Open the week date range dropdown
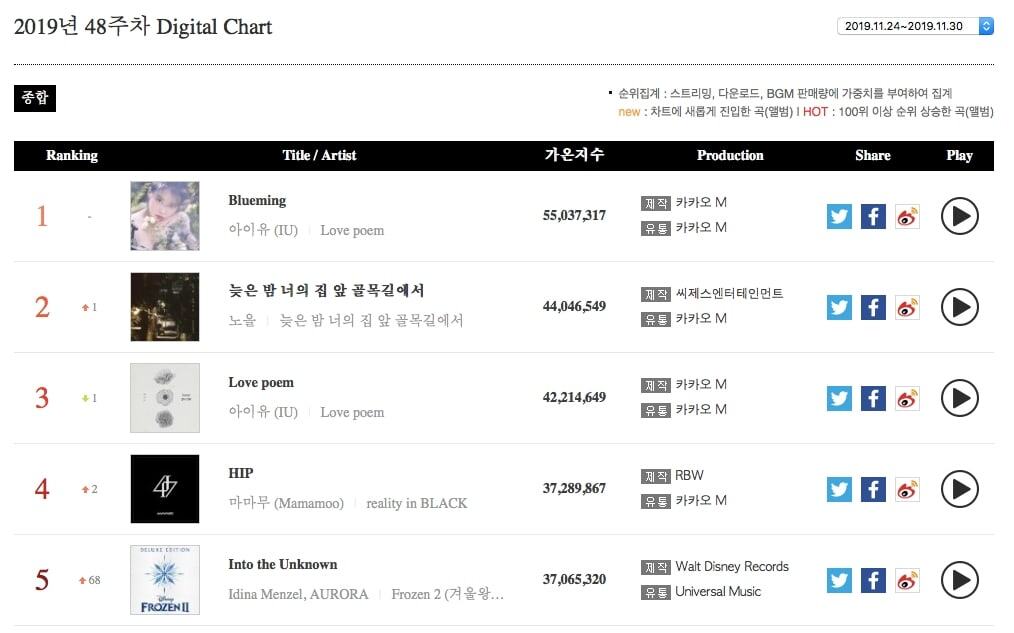Screen dimensions: 1014x633 pyautogui.click(x=915, y=26)
